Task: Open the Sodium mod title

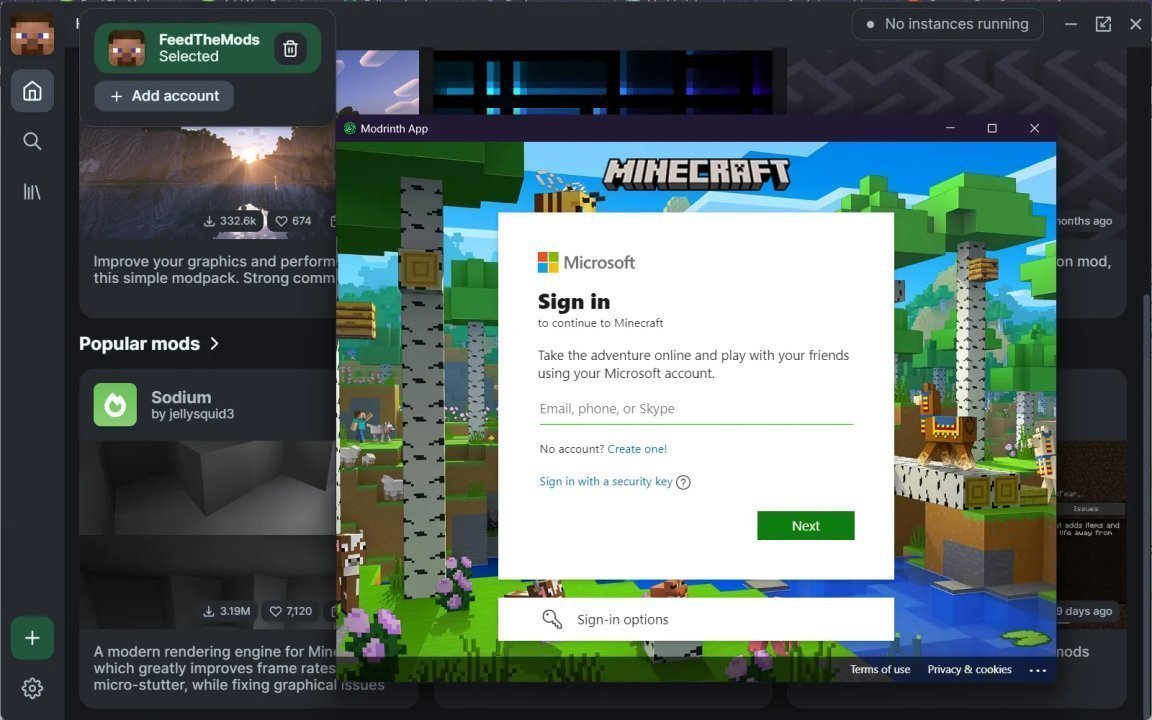Action: (x=181, y=397)
